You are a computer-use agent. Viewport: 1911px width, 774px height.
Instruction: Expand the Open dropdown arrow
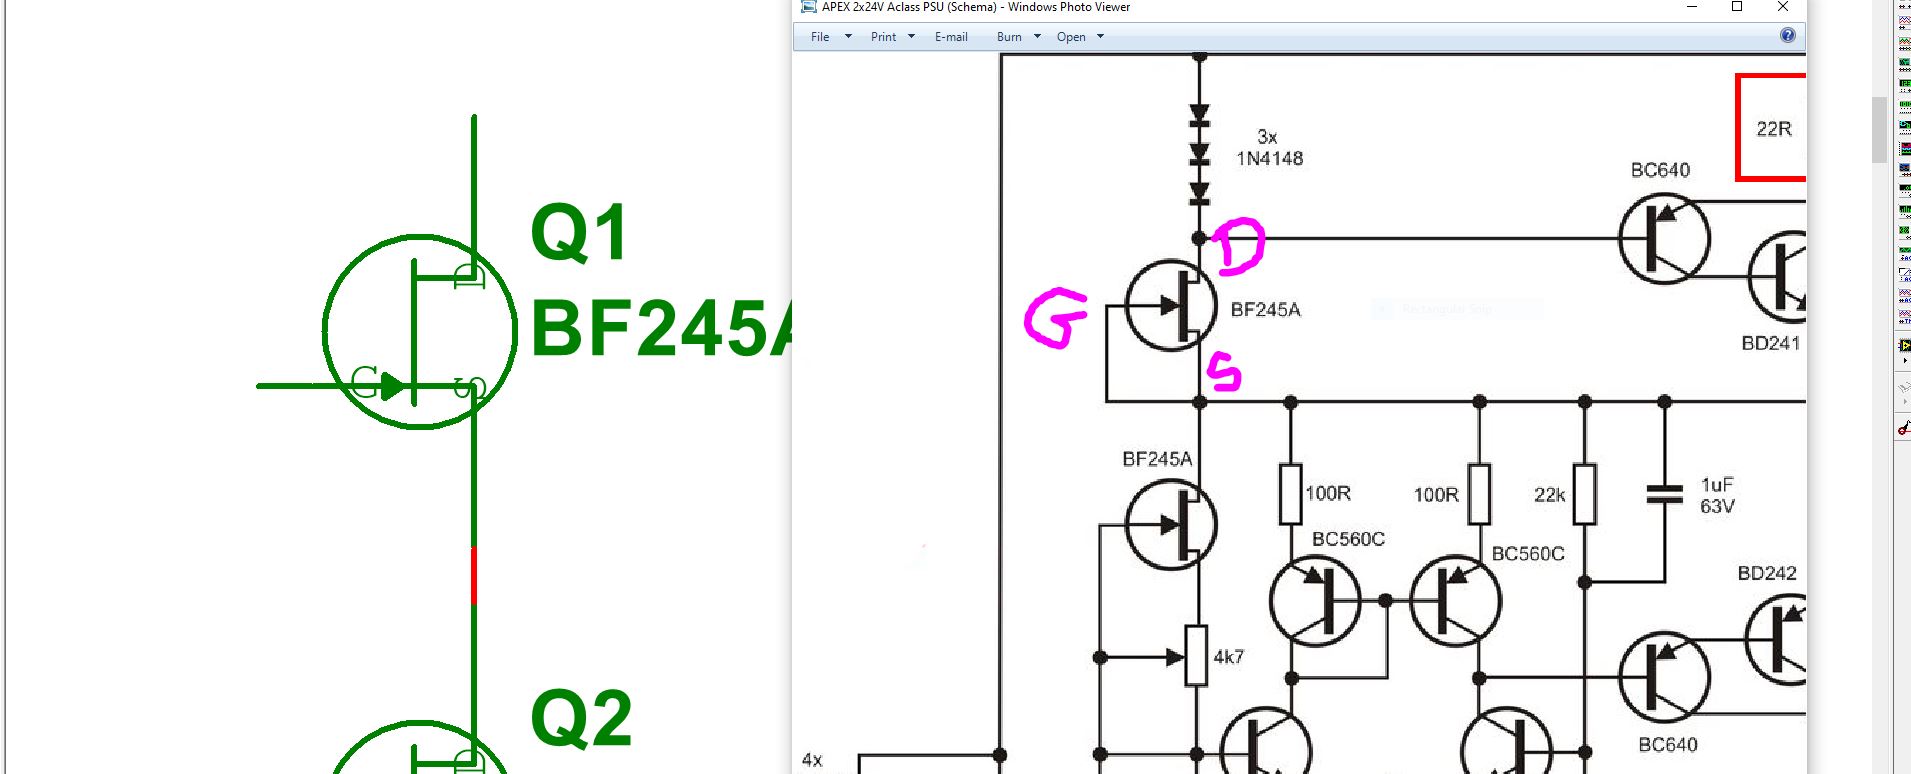point(1100,37)
